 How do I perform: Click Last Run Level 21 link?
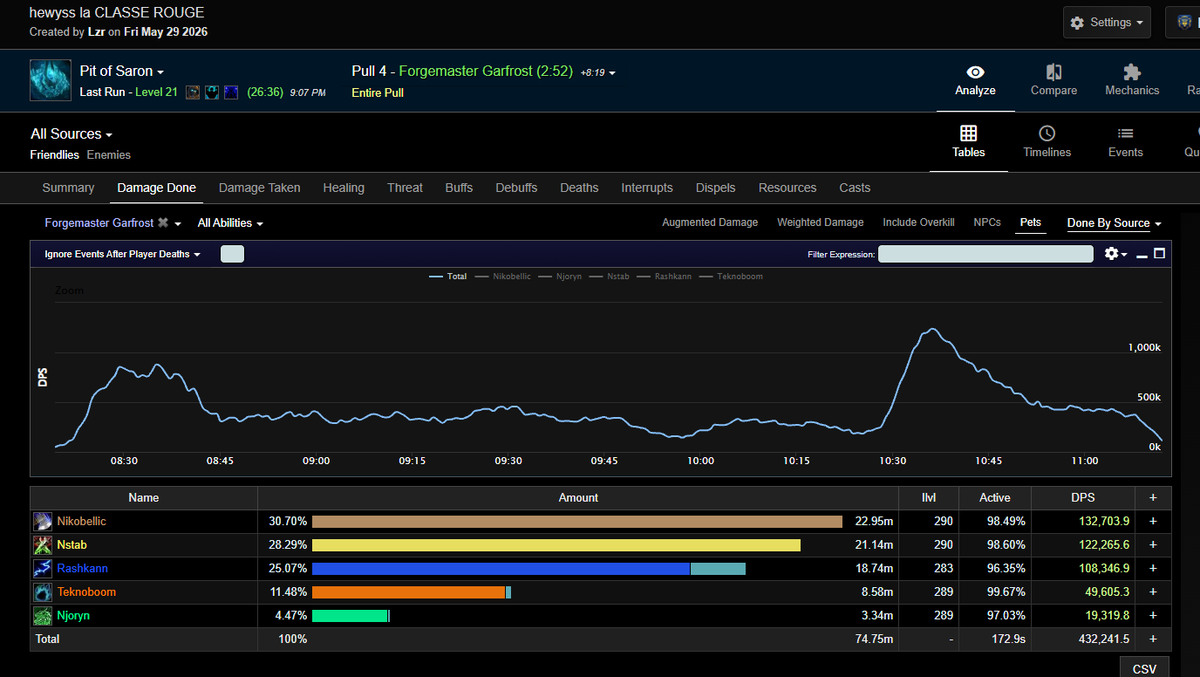(129, 93)
